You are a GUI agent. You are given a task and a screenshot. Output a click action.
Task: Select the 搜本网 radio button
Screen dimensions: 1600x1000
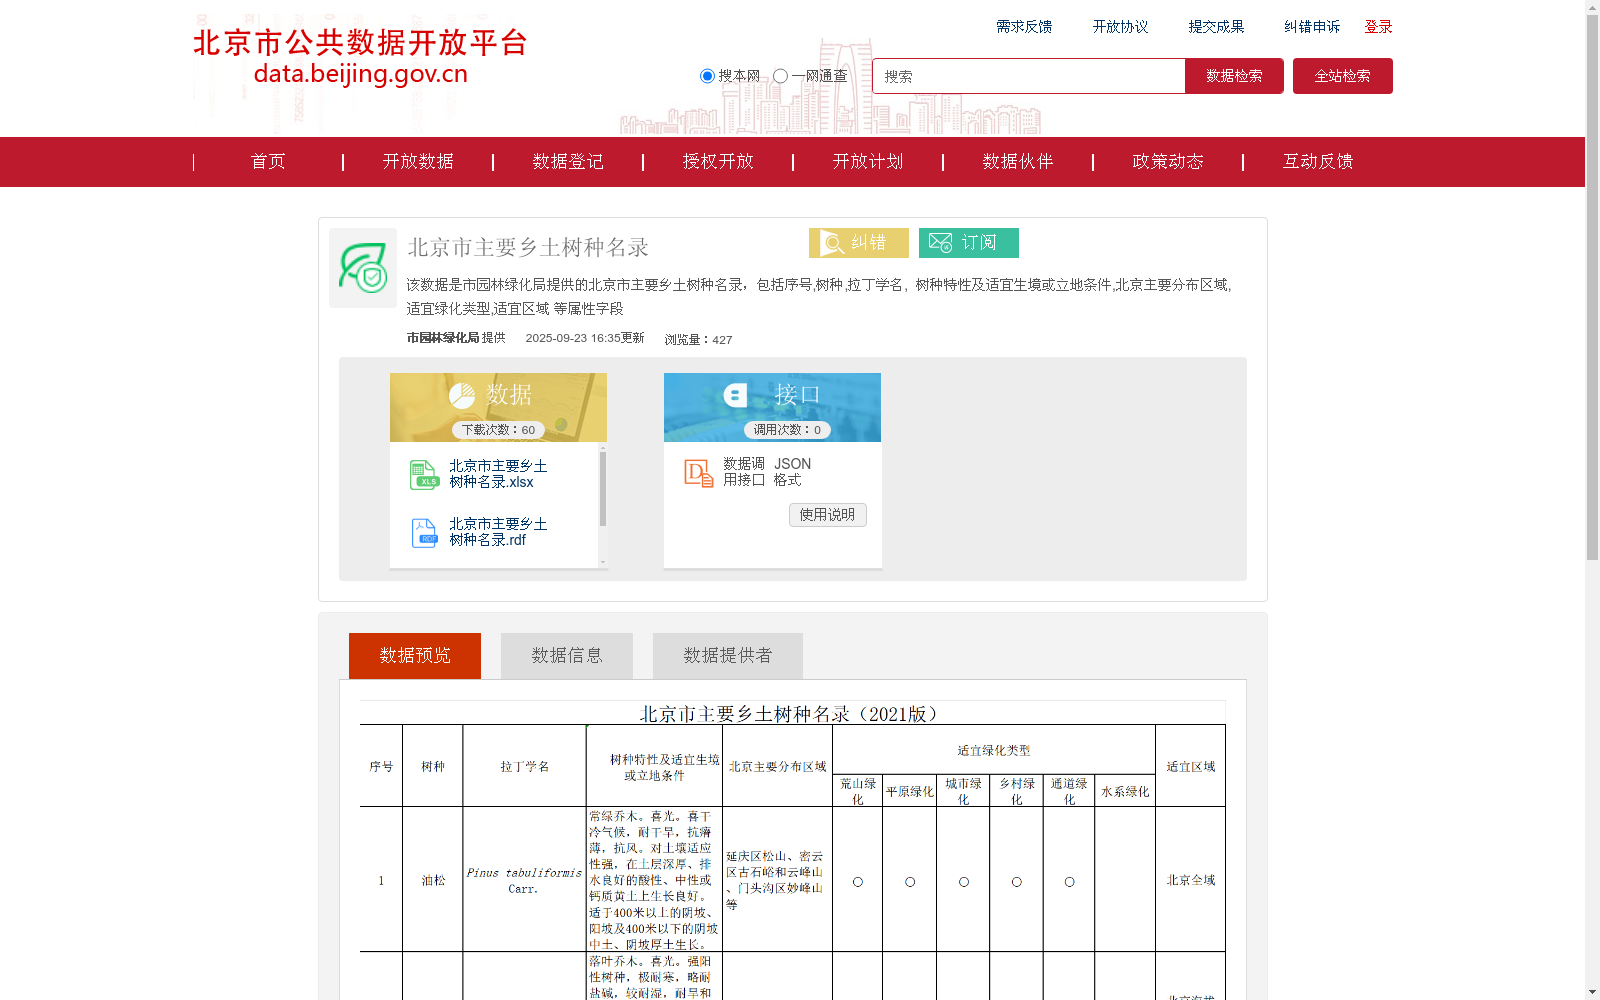pyautogui.click(x=707, y=75)
